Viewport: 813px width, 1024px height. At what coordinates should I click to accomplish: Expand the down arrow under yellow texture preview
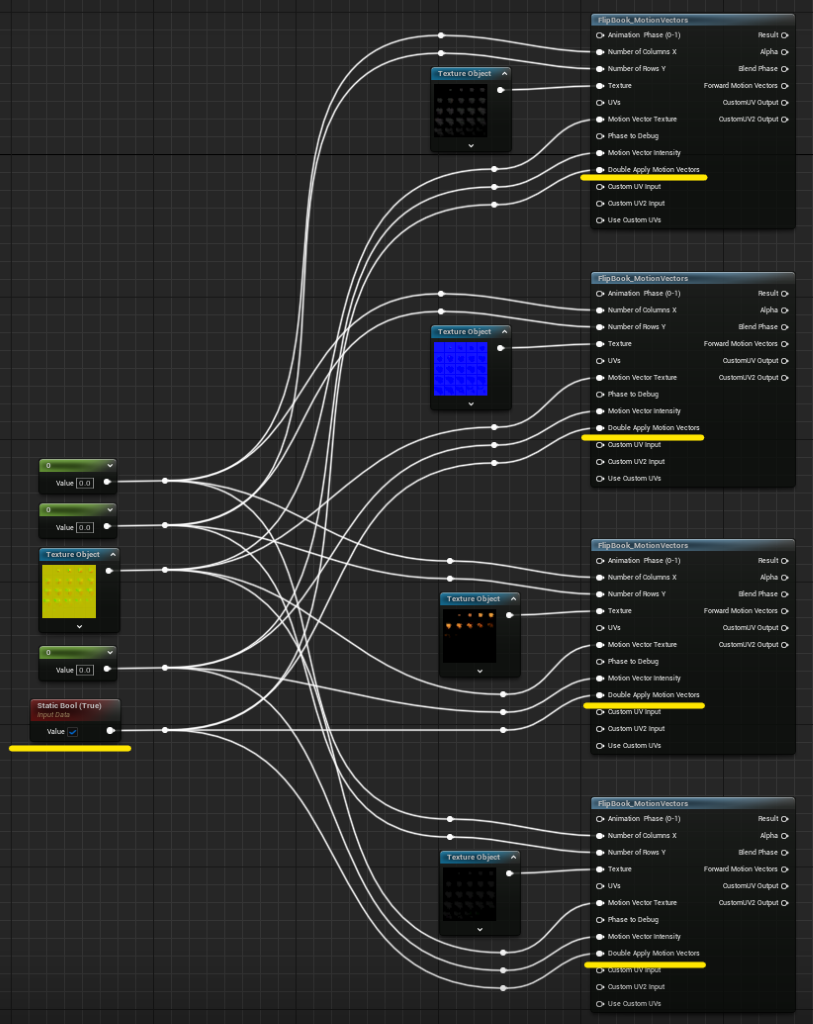coord(79,626)
